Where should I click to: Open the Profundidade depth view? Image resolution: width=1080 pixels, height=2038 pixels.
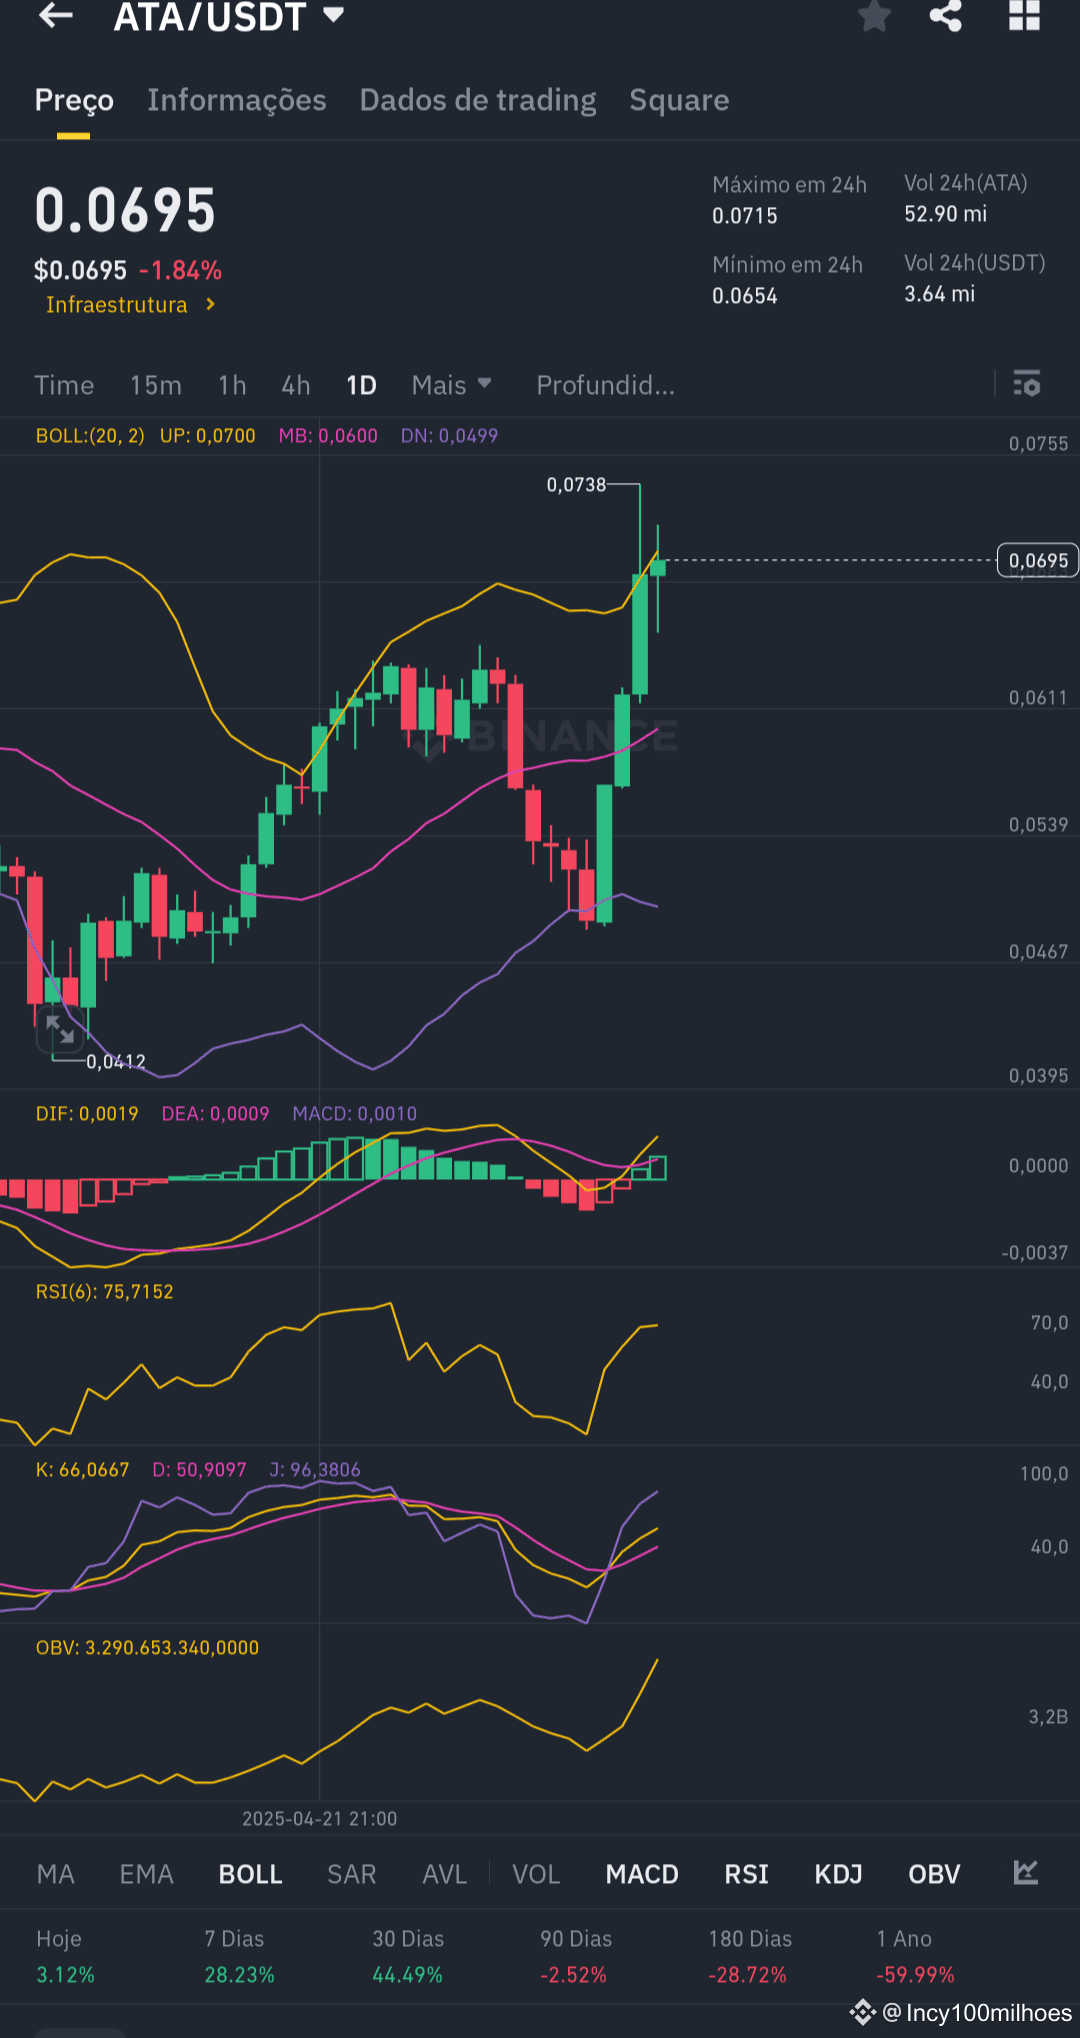point(606,385)
